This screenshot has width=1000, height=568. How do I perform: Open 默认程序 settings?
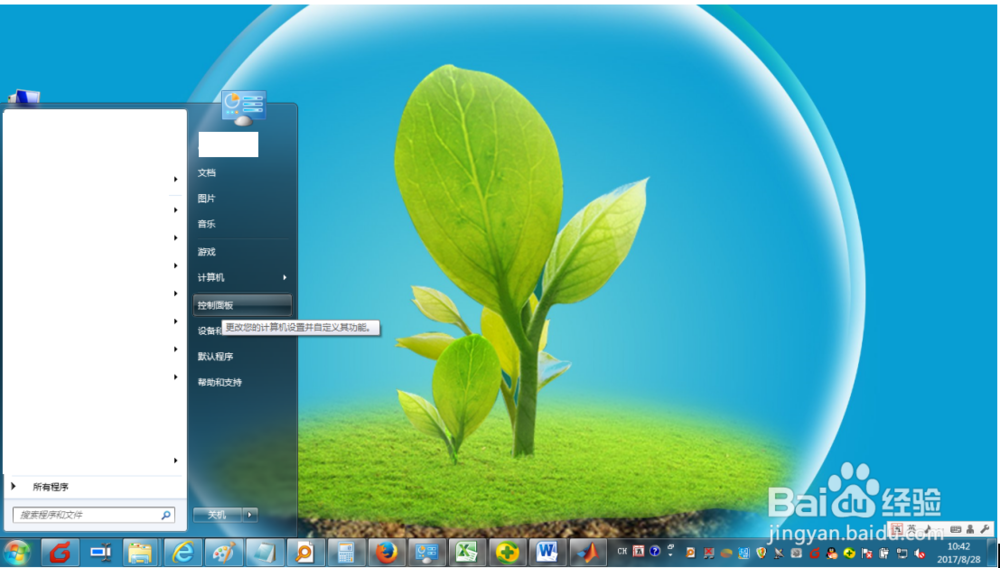216,356
